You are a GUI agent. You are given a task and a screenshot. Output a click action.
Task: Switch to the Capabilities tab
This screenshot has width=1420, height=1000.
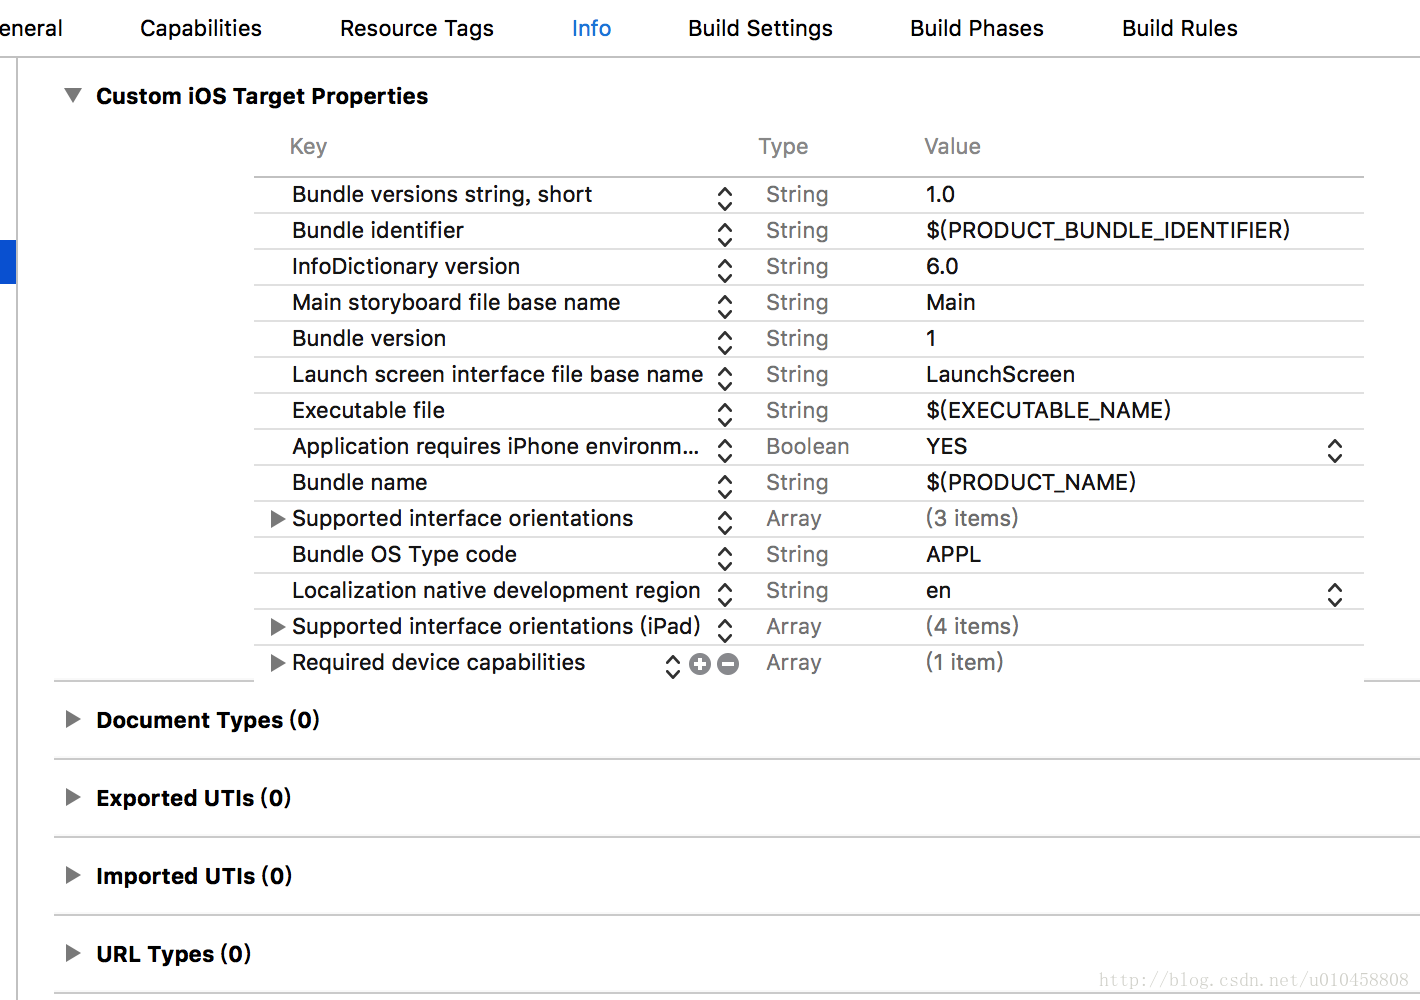coord(201,28)
